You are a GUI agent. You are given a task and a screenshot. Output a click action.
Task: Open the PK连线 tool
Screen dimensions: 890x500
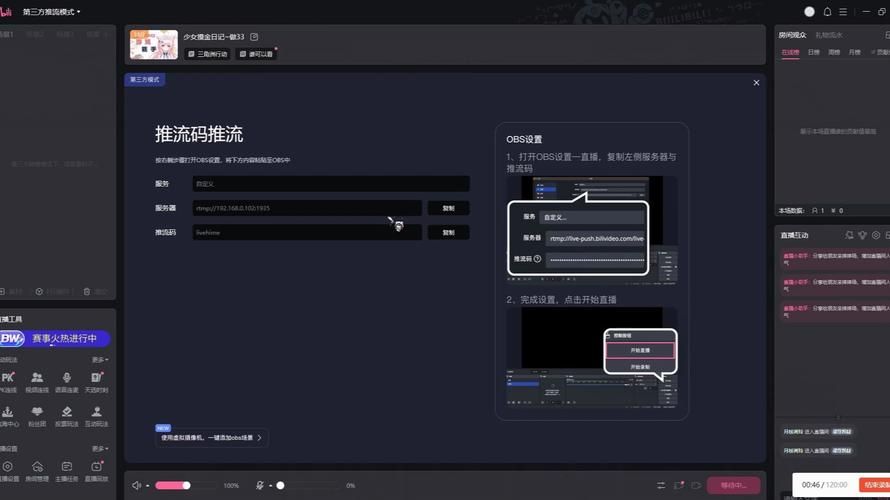pyautogui.click(x=8, y=380)
